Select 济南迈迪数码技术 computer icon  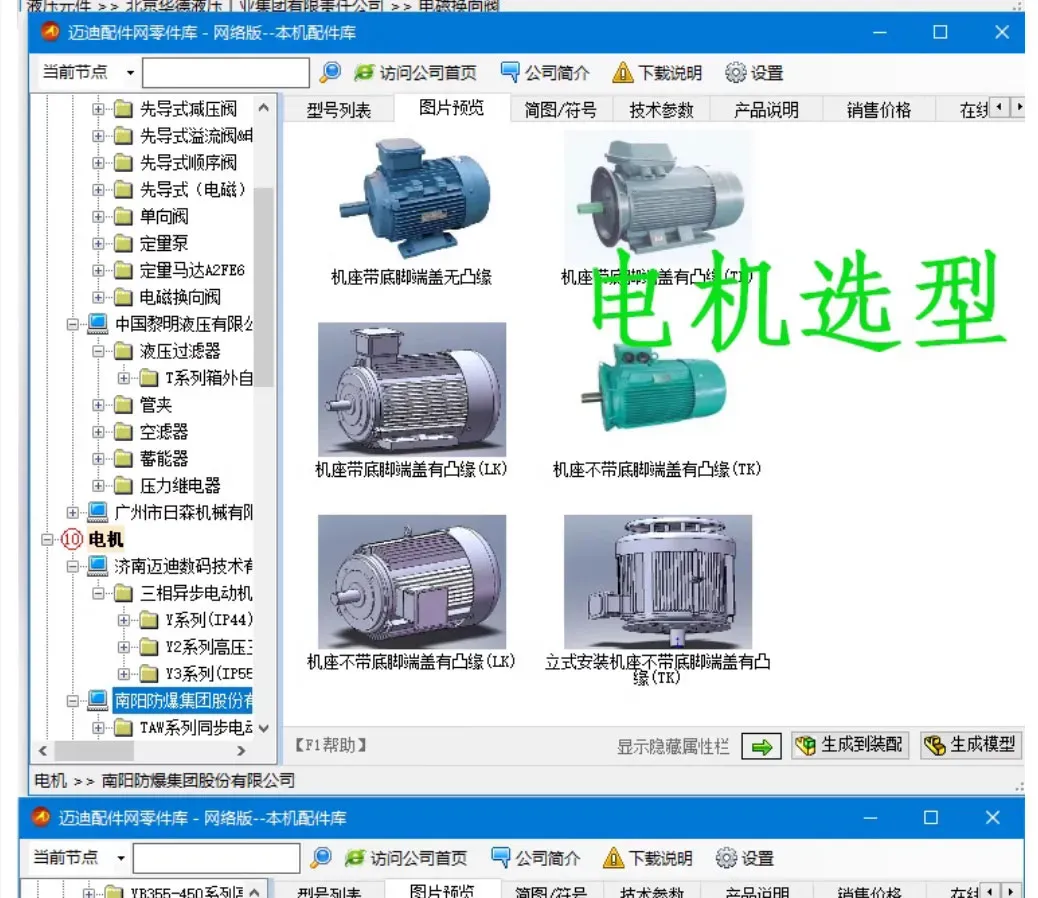(98, 566)
